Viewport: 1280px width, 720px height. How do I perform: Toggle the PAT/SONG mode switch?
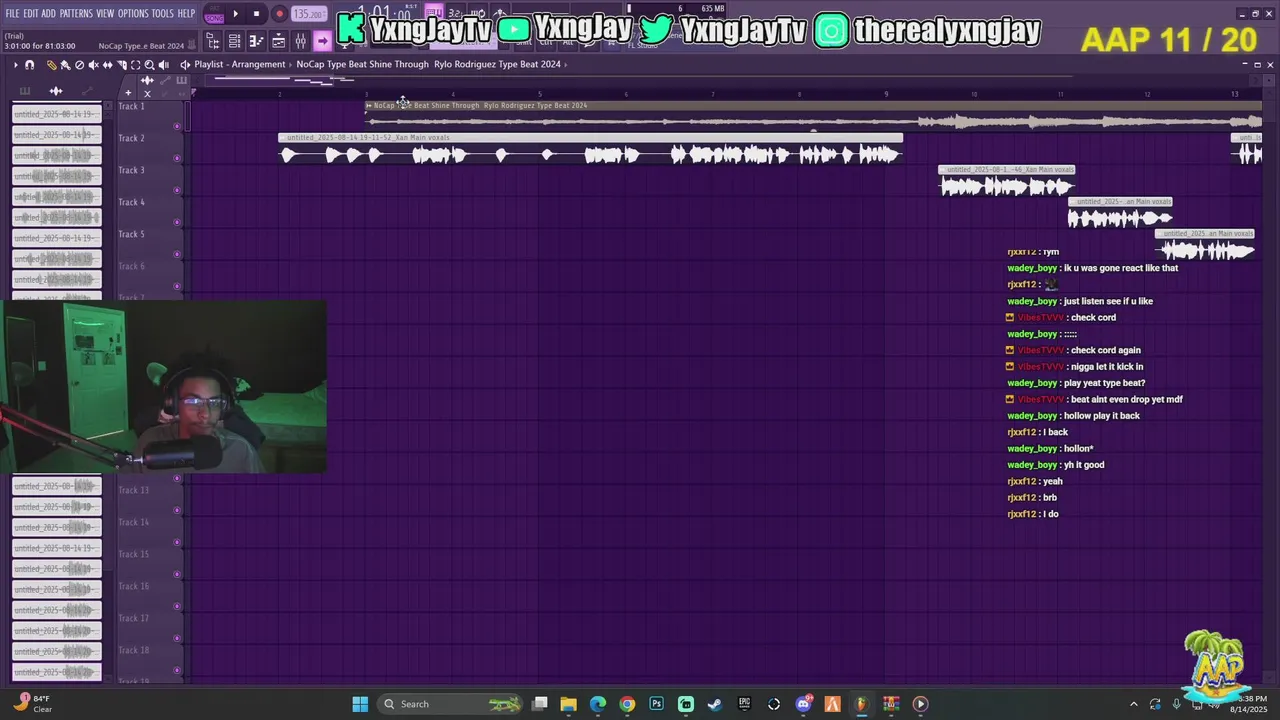214,15
